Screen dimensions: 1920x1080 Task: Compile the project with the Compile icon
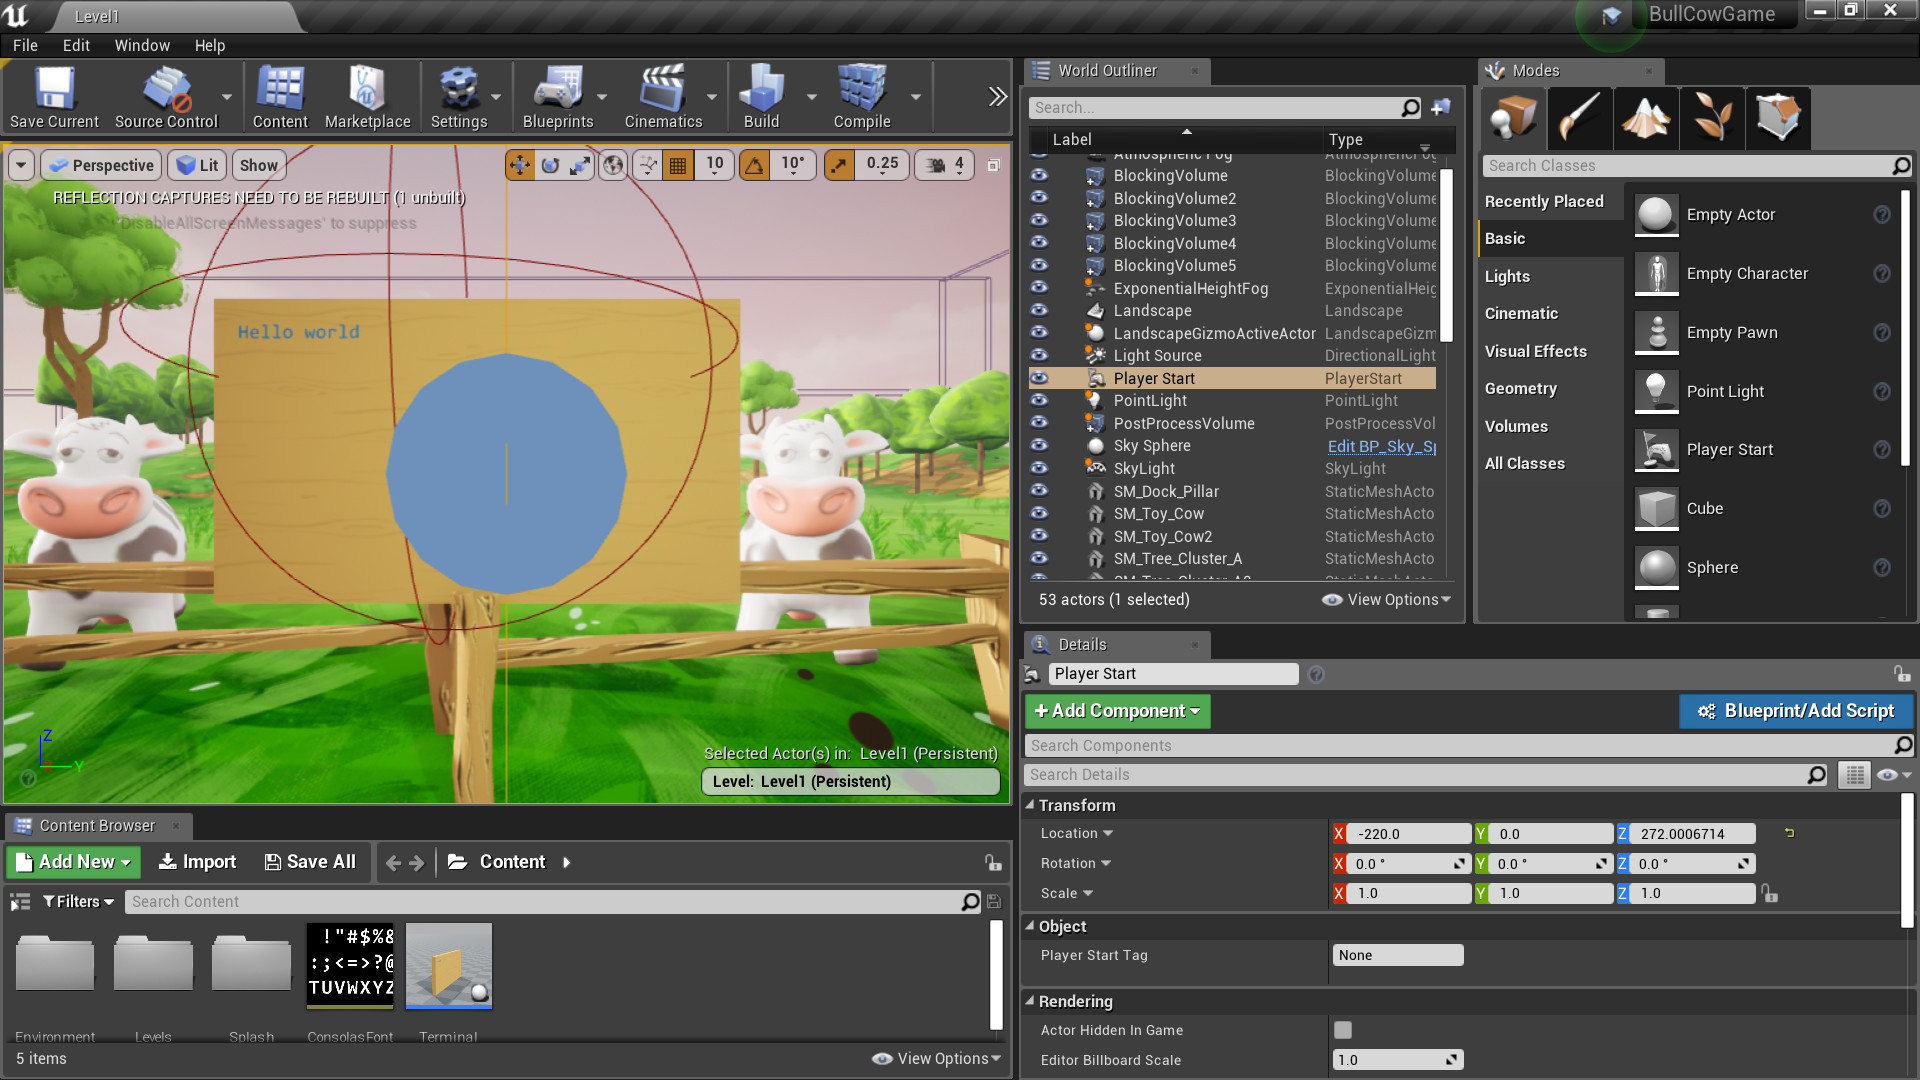(861, 97)
